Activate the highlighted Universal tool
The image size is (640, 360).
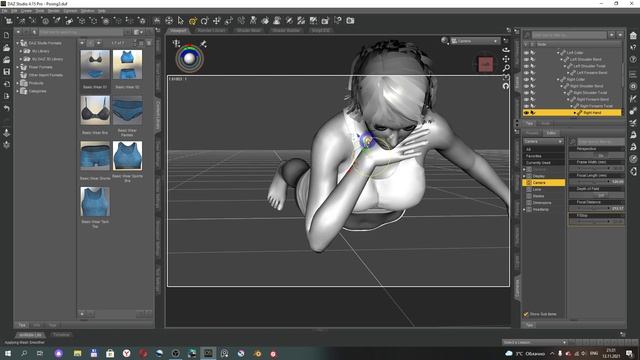tap(193, 20)
